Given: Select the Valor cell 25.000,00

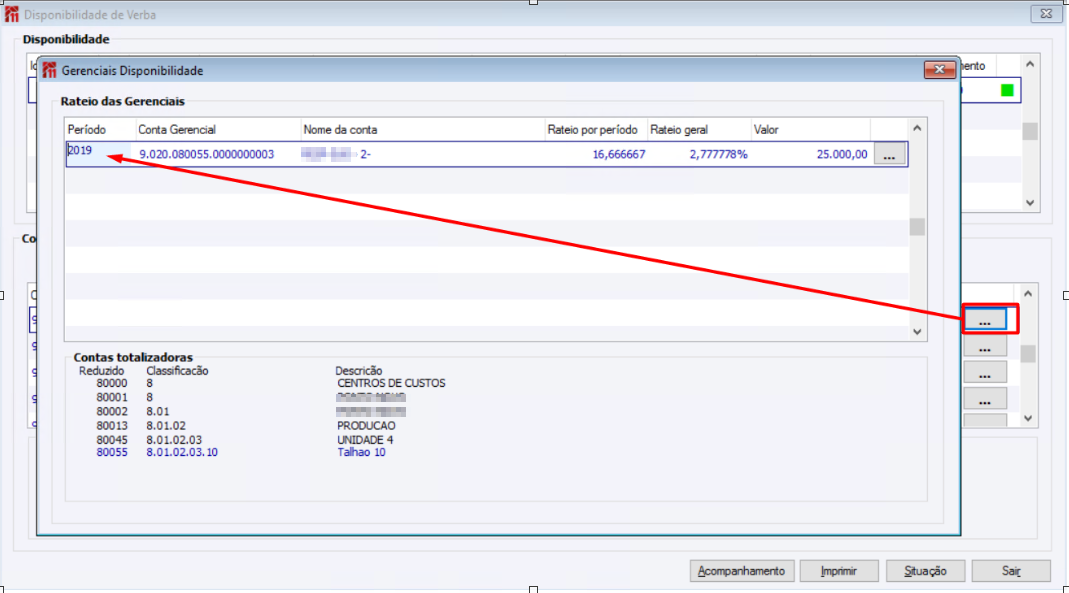Looking at the screenshot, I should (842, 154).
